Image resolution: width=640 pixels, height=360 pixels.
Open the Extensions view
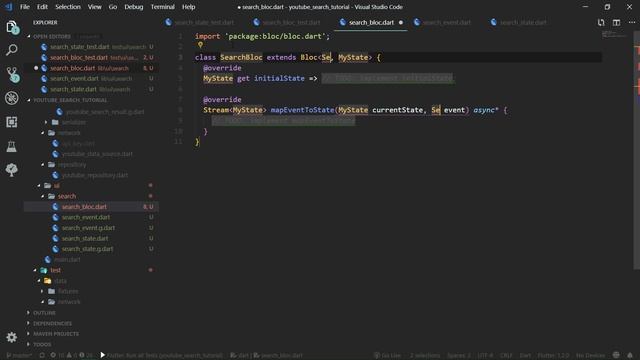[11, 122]
